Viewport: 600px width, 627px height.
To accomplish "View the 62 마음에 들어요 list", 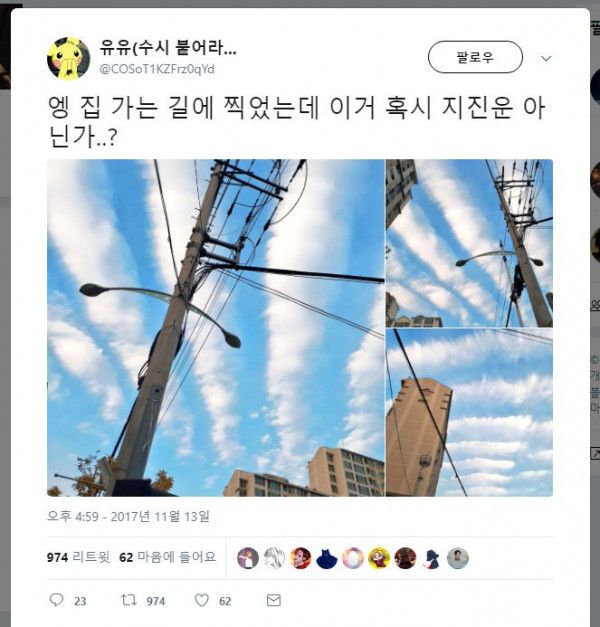I will click(x=168, y=557).
